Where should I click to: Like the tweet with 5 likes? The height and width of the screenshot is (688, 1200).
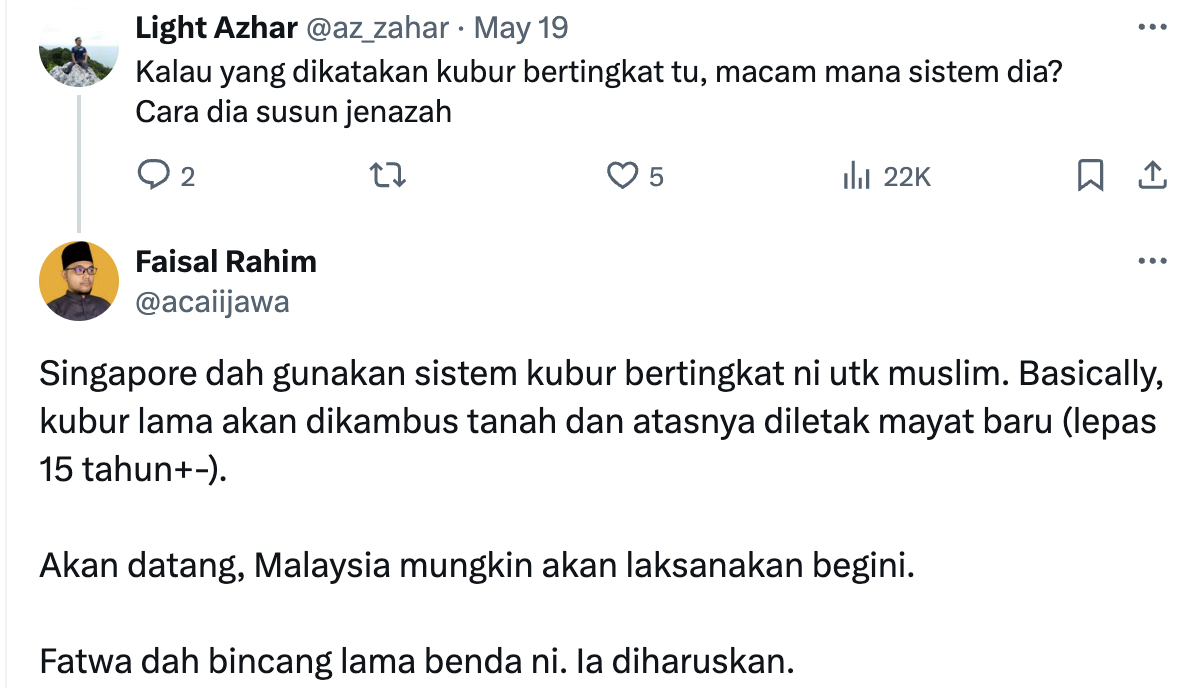coord(623,176)
